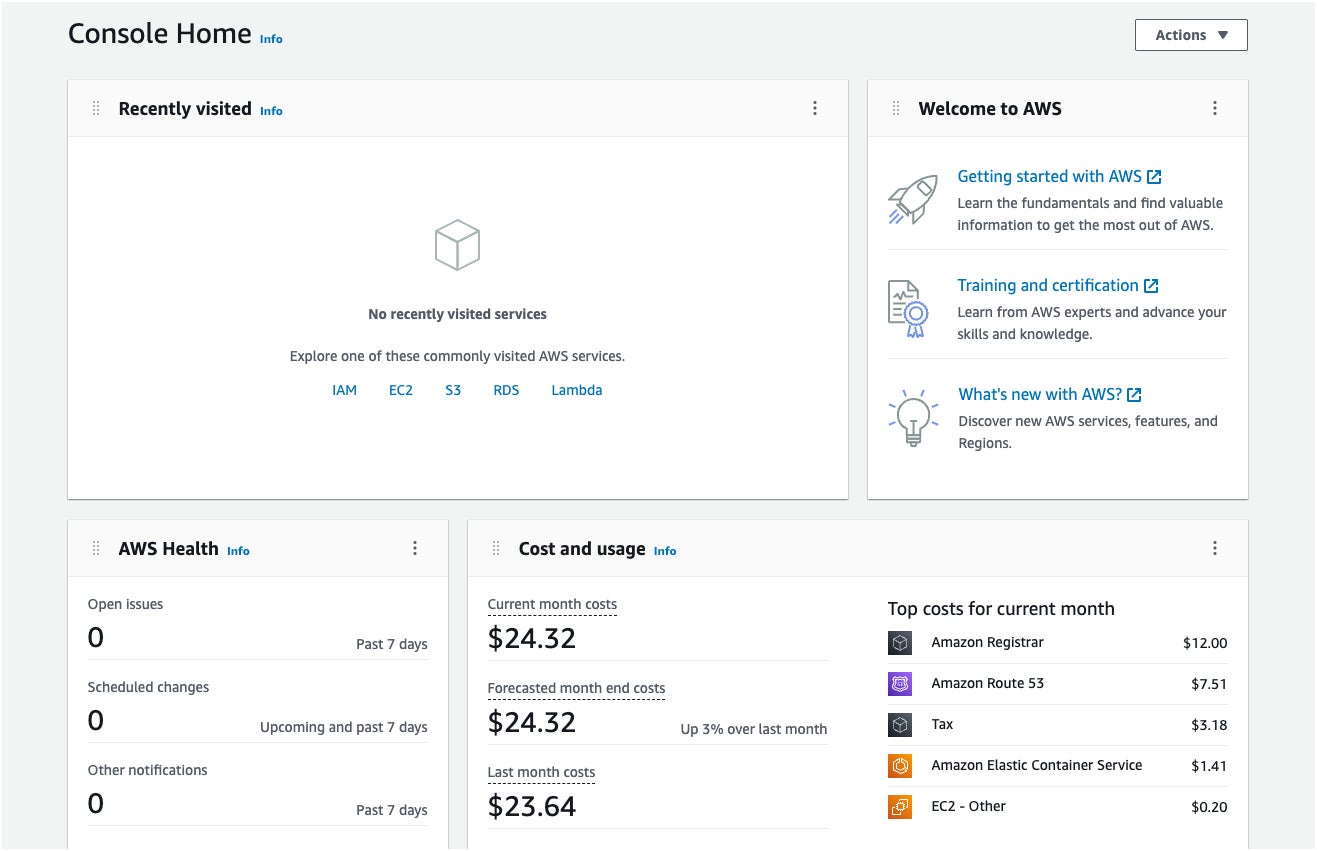The height and width of the screenshot is (851, 1317).
Task: Open the IAM service link
Action: click(344, 390)
